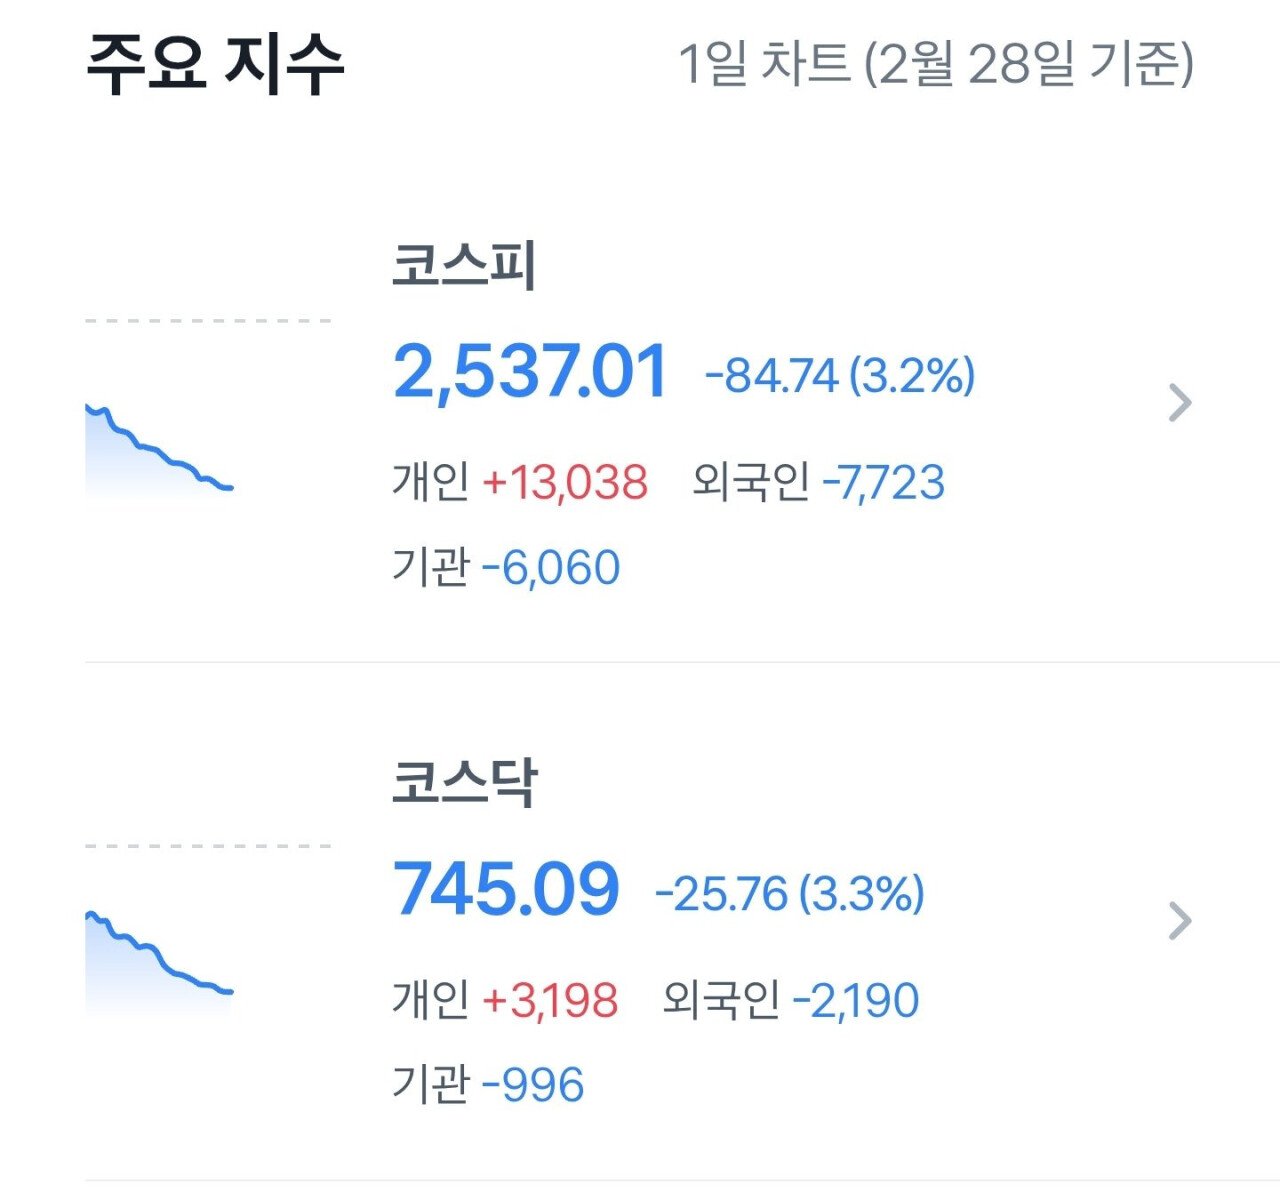Click KOSPI value 2,537.01
Screen dimensions: 1280x1192
click(x=530, y=372)
